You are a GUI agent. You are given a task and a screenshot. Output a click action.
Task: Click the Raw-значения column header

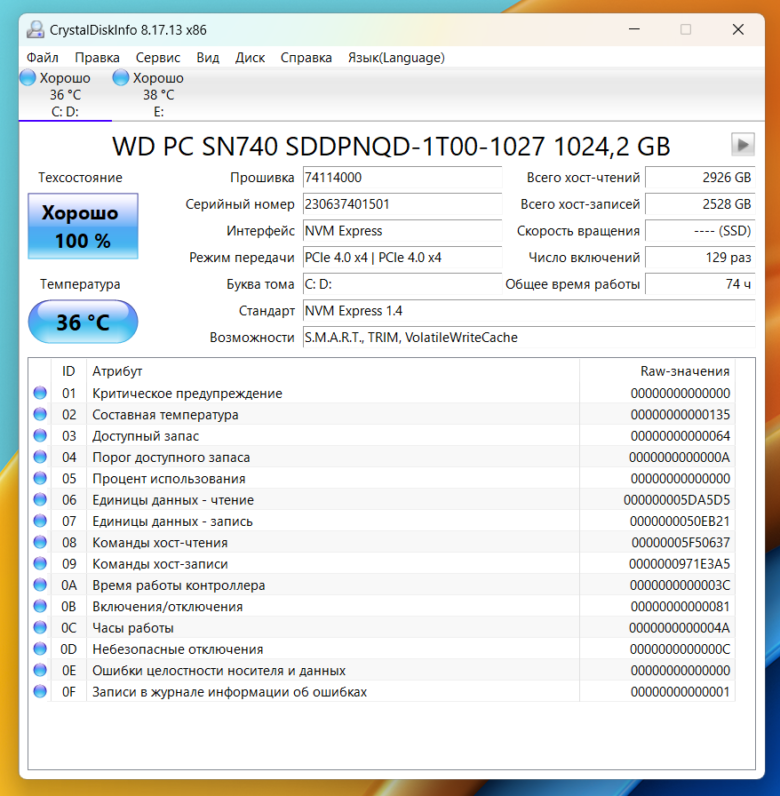(x=657, y=371)
